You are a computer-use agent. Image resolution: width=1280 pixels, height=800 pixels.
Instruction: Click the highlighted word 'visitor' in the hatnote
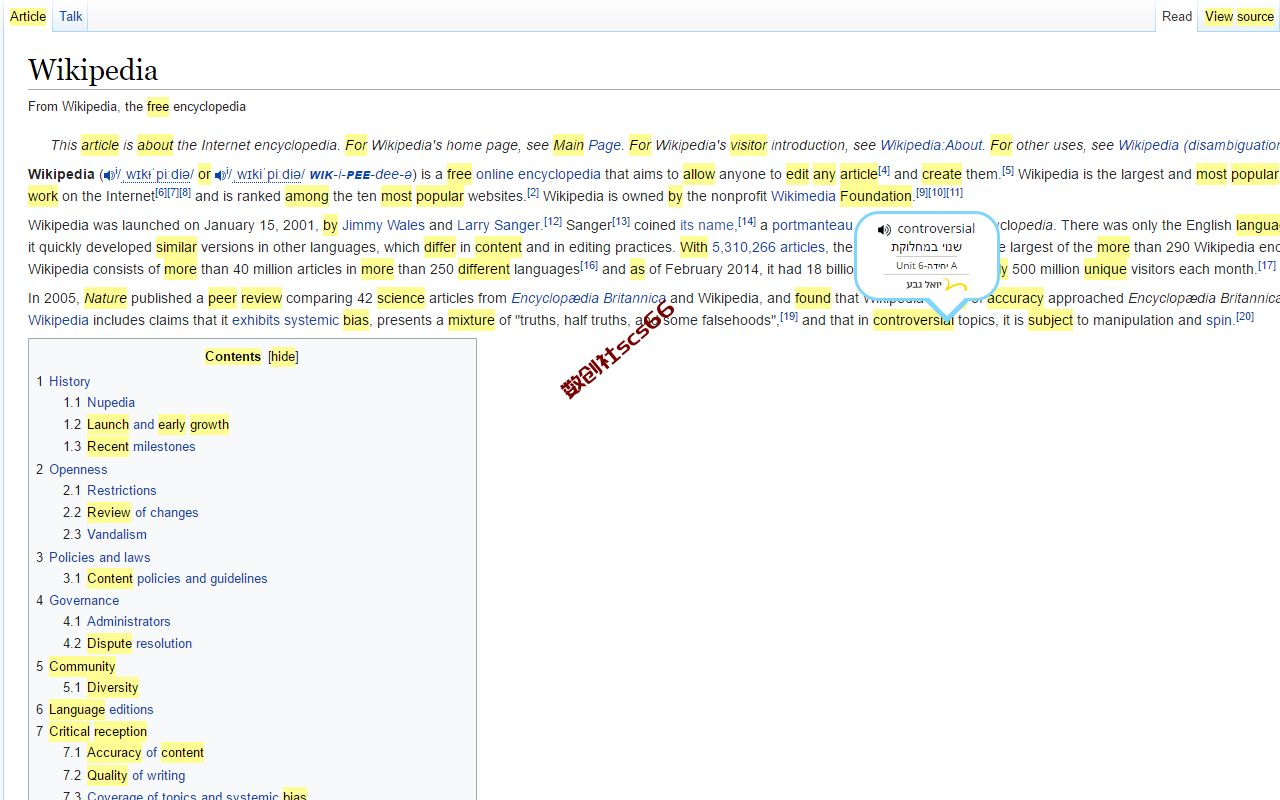748,145
